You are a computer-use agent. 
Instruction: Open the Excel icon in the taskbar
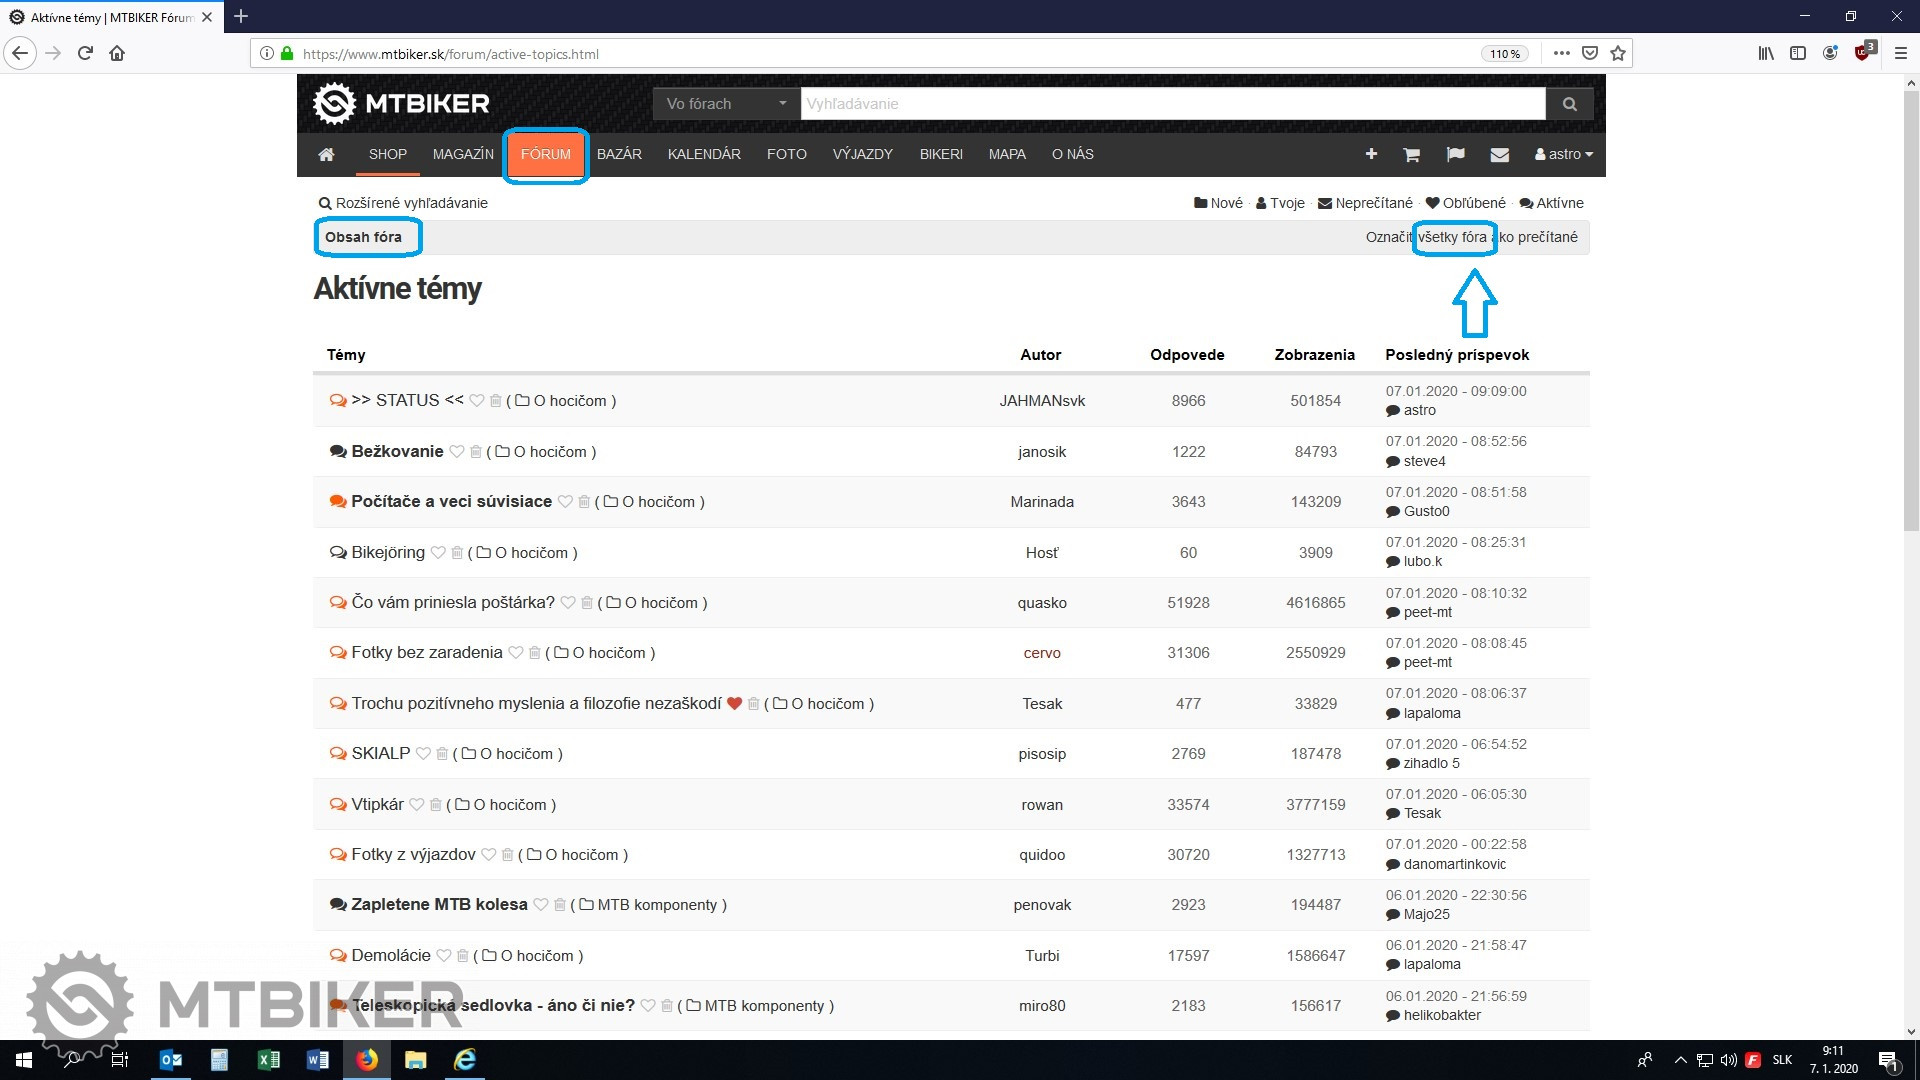(x=268, y=1060)
